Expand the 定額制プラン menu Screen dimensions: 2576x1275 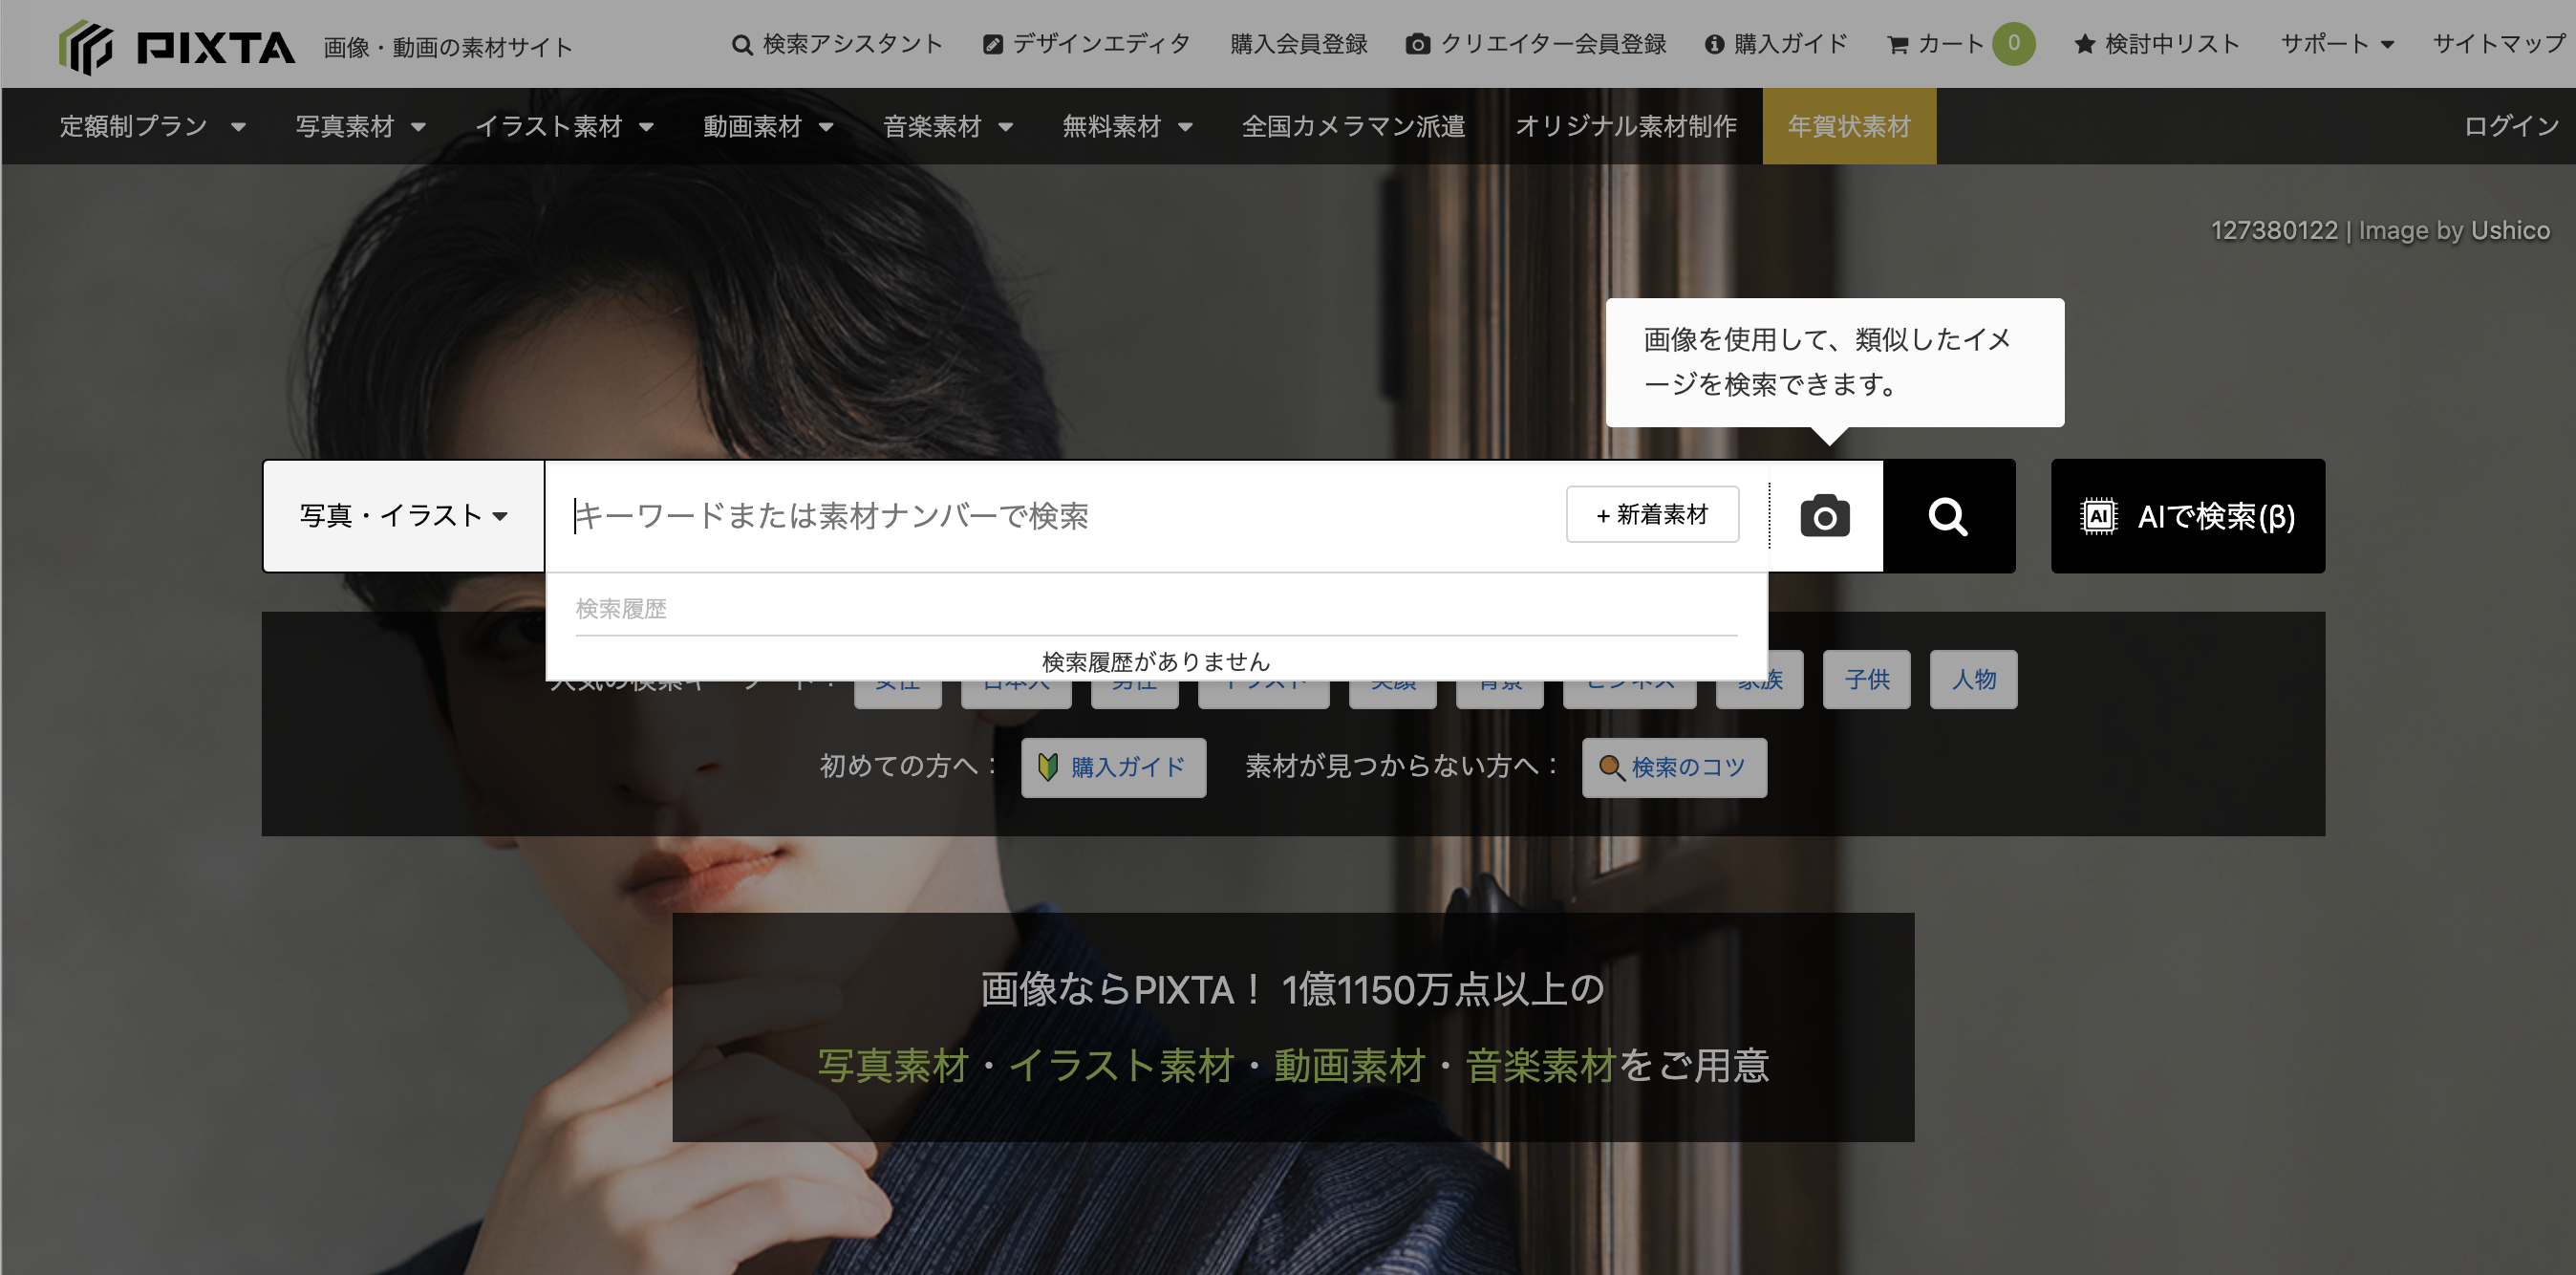152,126
